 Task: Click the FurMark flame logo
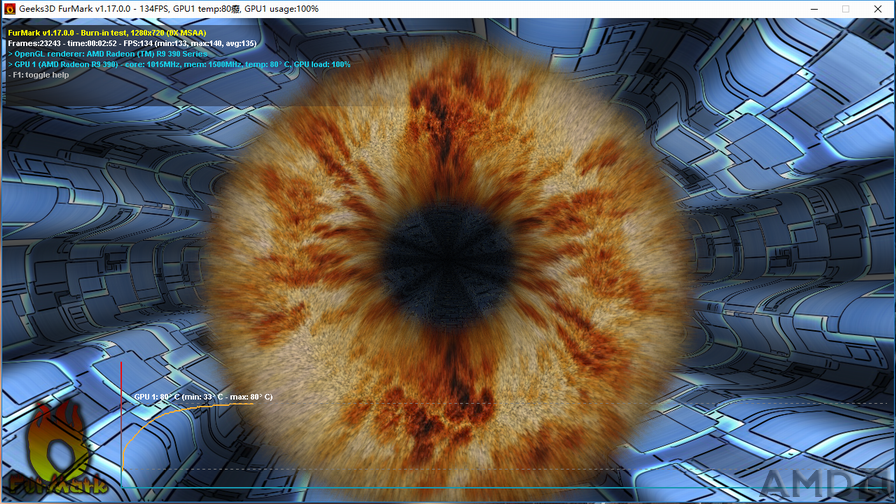tap(58, 447)
